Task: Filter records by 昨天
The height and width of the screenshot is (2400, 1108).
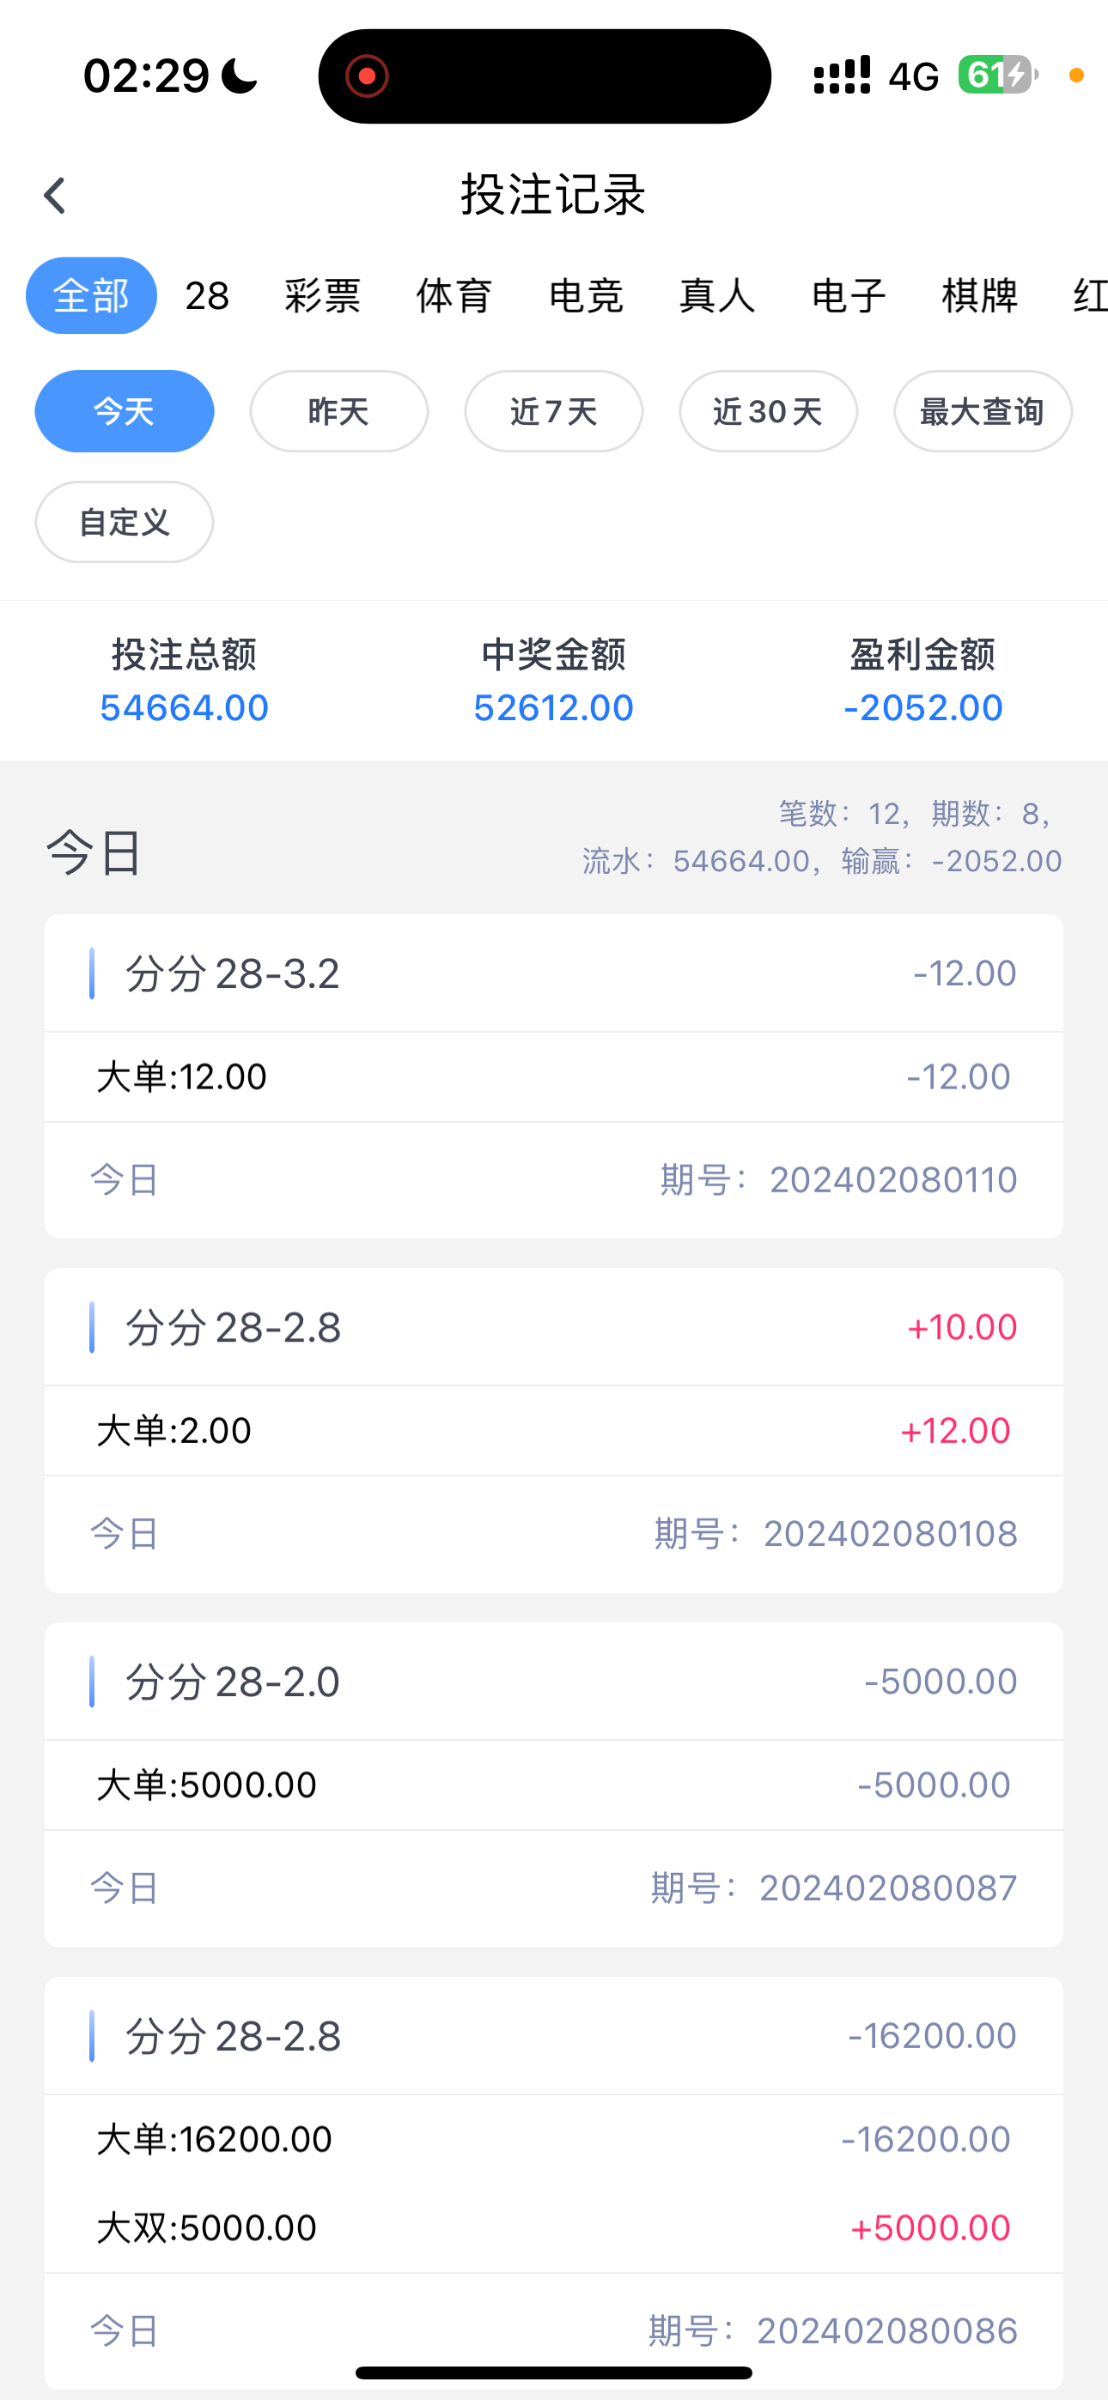Action: (x=339, y=411)
